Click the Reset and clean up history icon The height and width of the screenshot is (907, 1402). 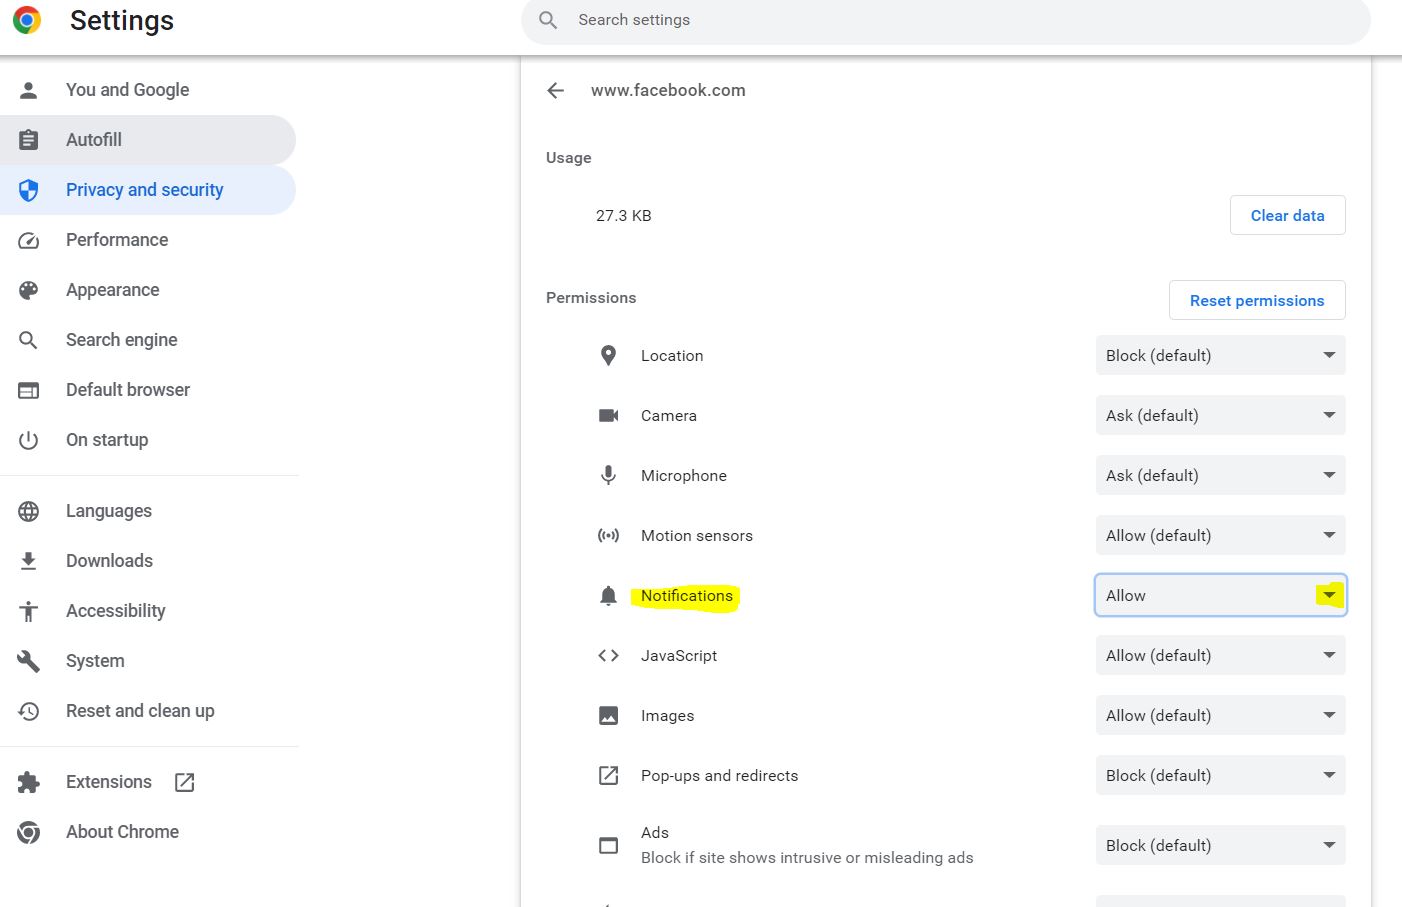click(x=29, y=711)
